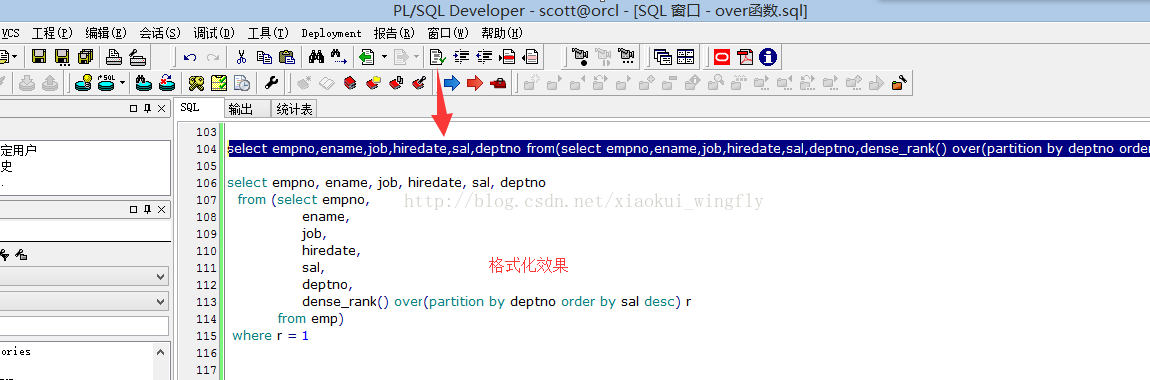
Task: Click the Print Setup icon
Action: click(x=137, y=56)
